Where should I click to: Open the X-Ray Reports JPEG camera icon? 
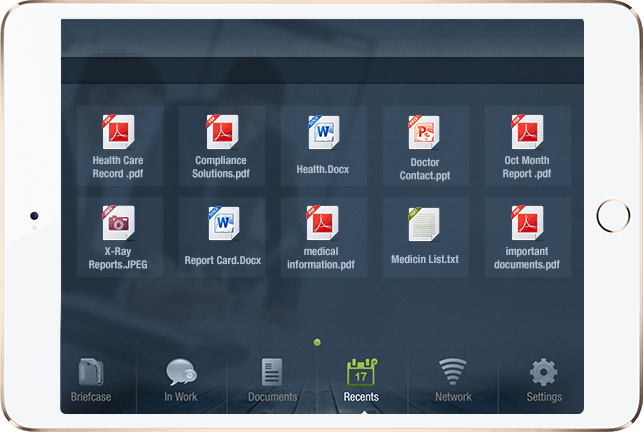tap(118, 222)
